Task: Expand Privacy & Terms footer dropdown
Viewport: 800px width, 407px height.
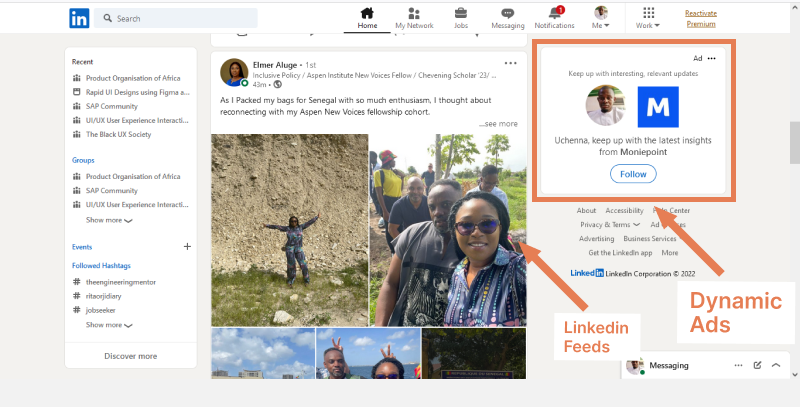Action: (610, 224)
